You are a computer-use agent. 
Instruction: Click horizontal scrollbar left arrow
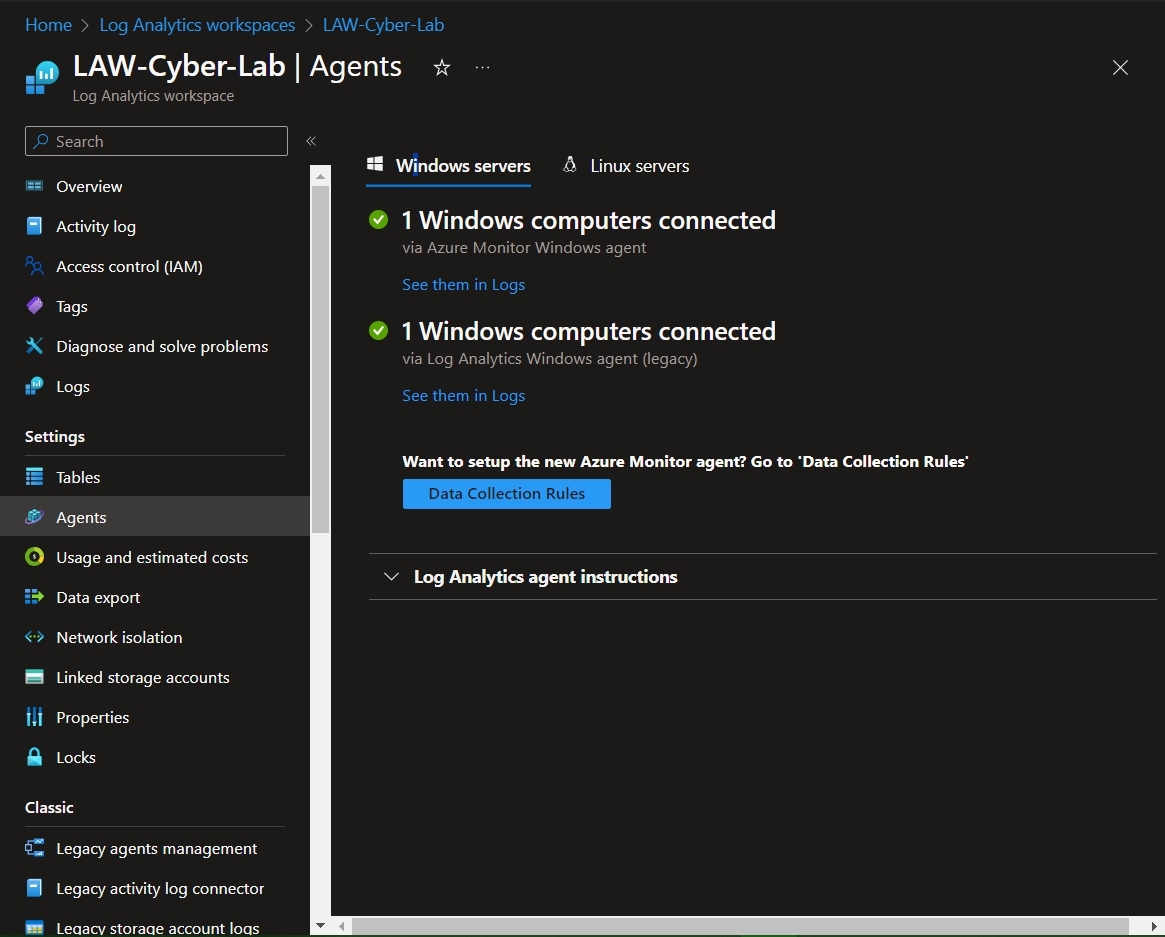point(342,927)
